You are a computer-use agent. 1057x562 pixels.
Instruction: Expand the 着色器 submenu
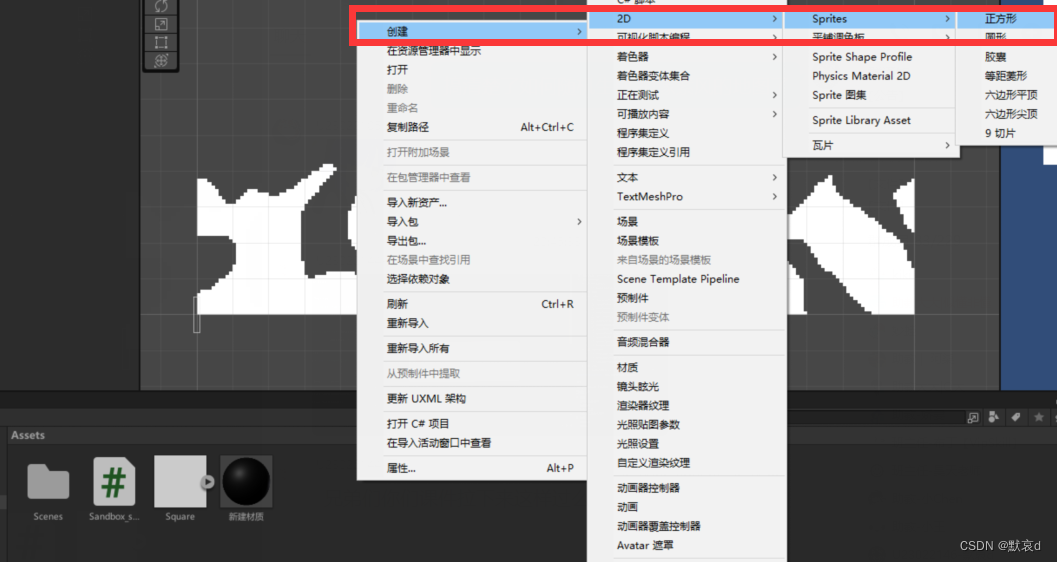tap(686, 57)
